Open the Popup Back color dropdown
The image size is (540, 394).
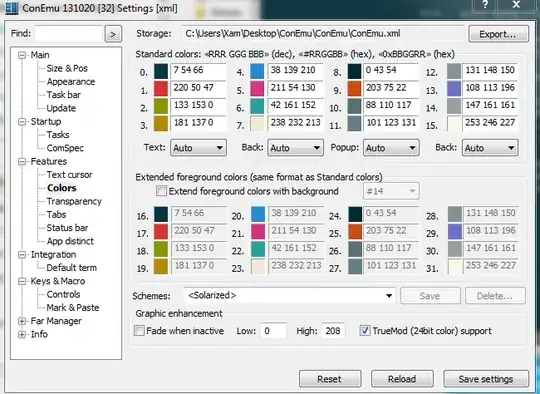[x=490, y=148]
